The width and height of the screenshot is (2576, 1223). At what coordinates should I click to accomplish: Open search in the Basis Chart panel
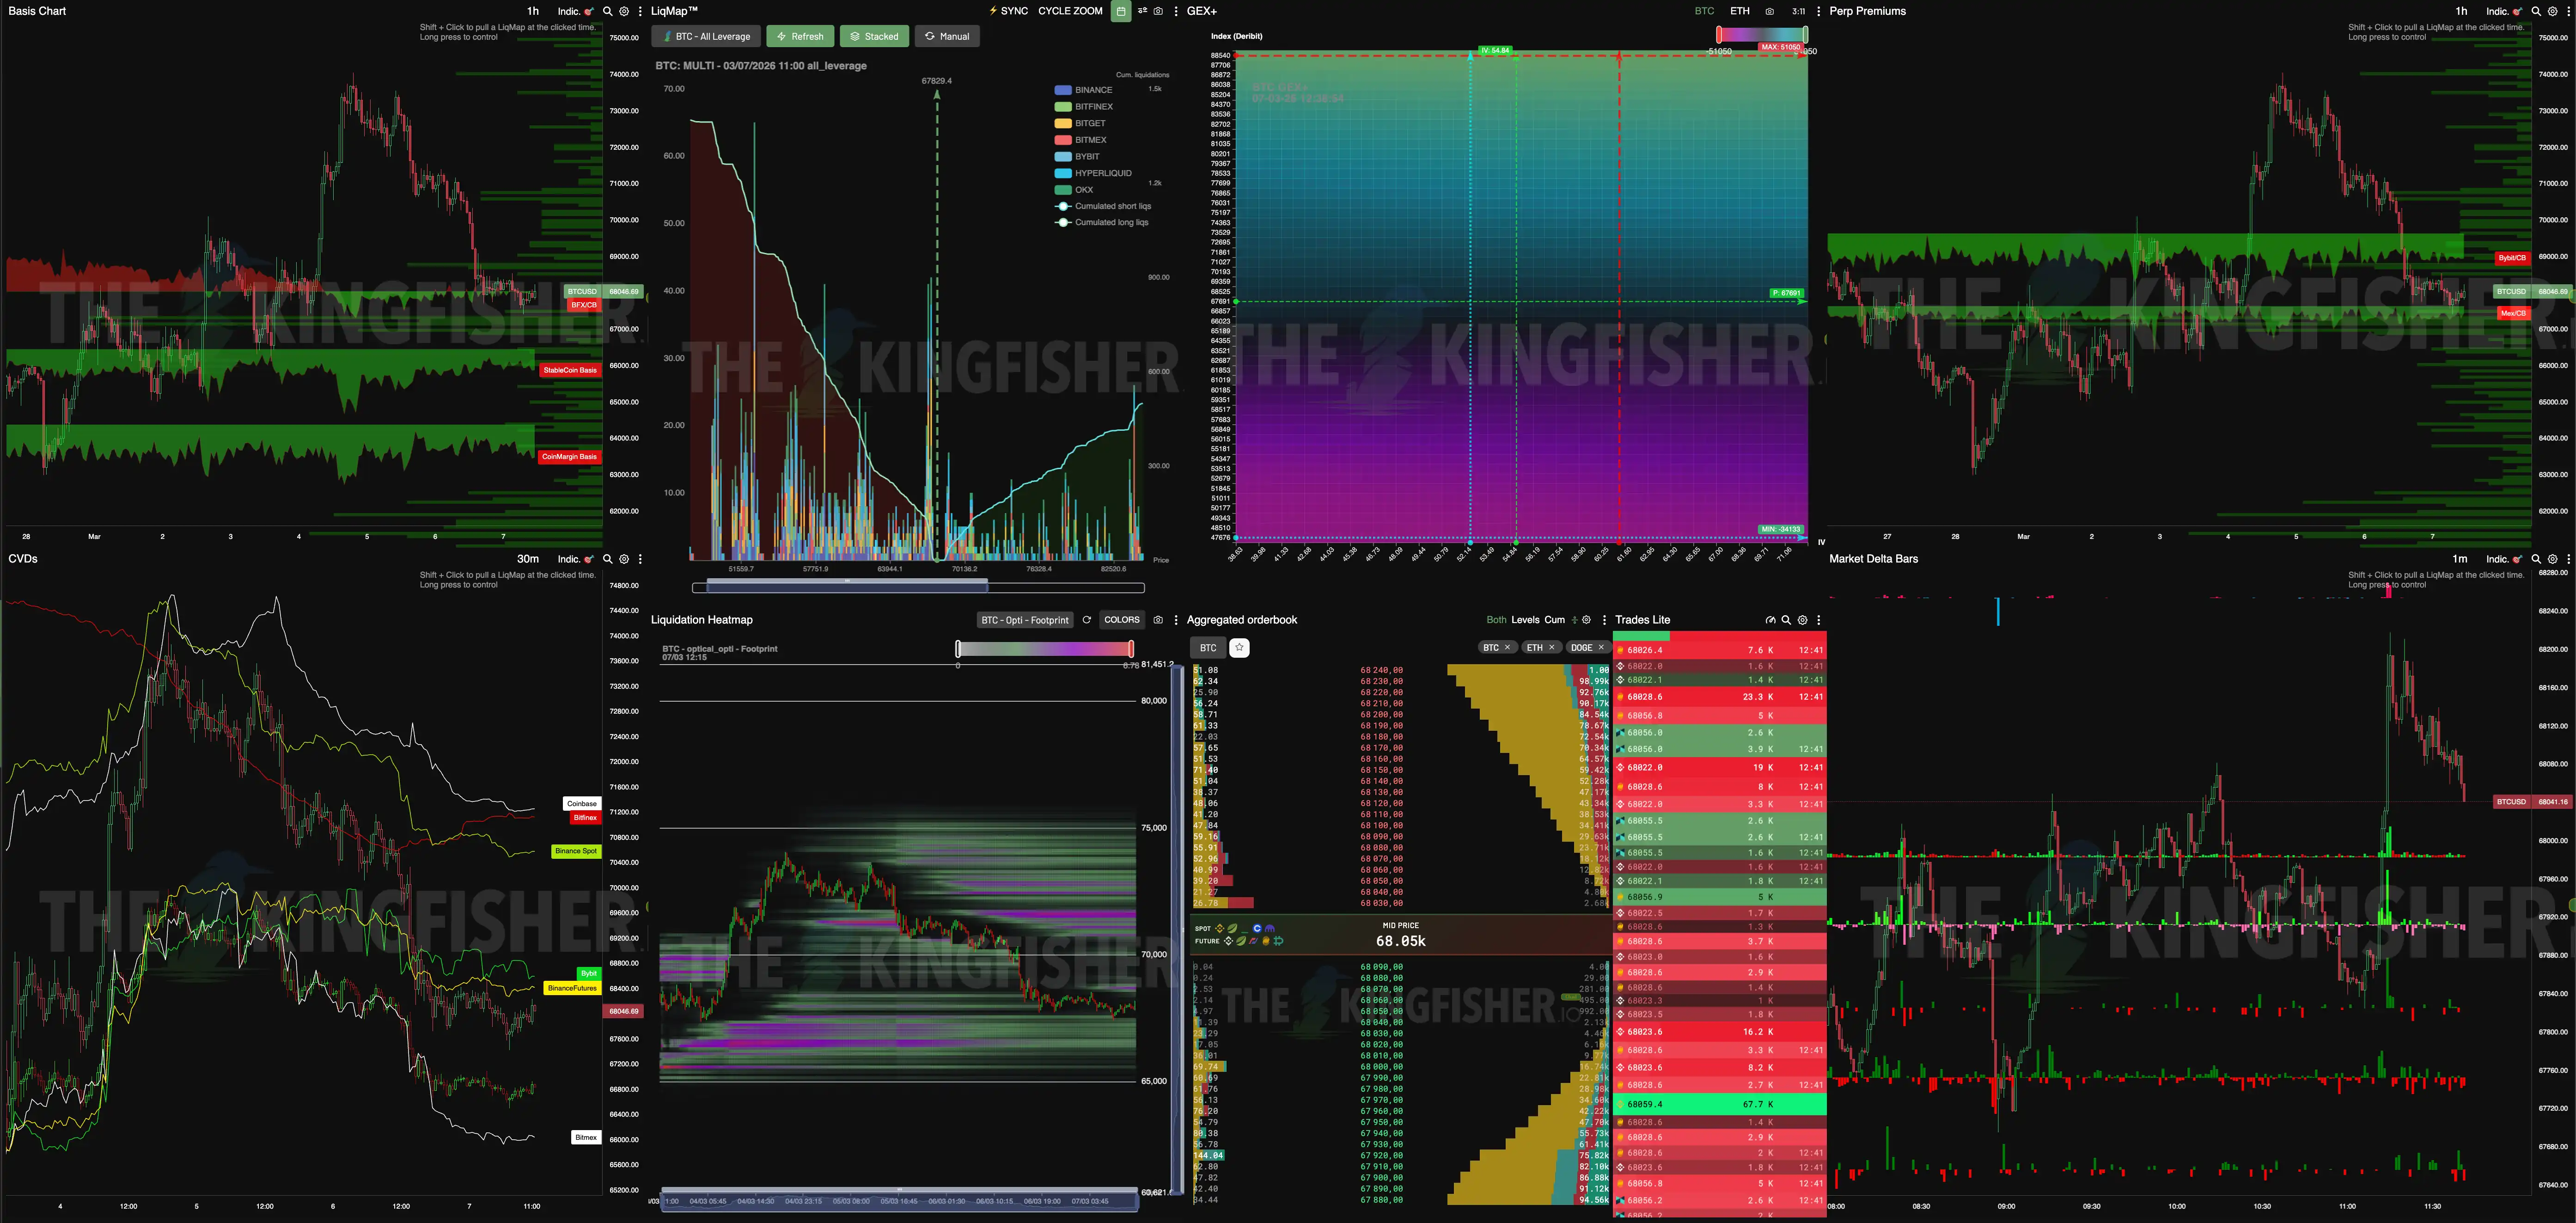click(607, 11)
